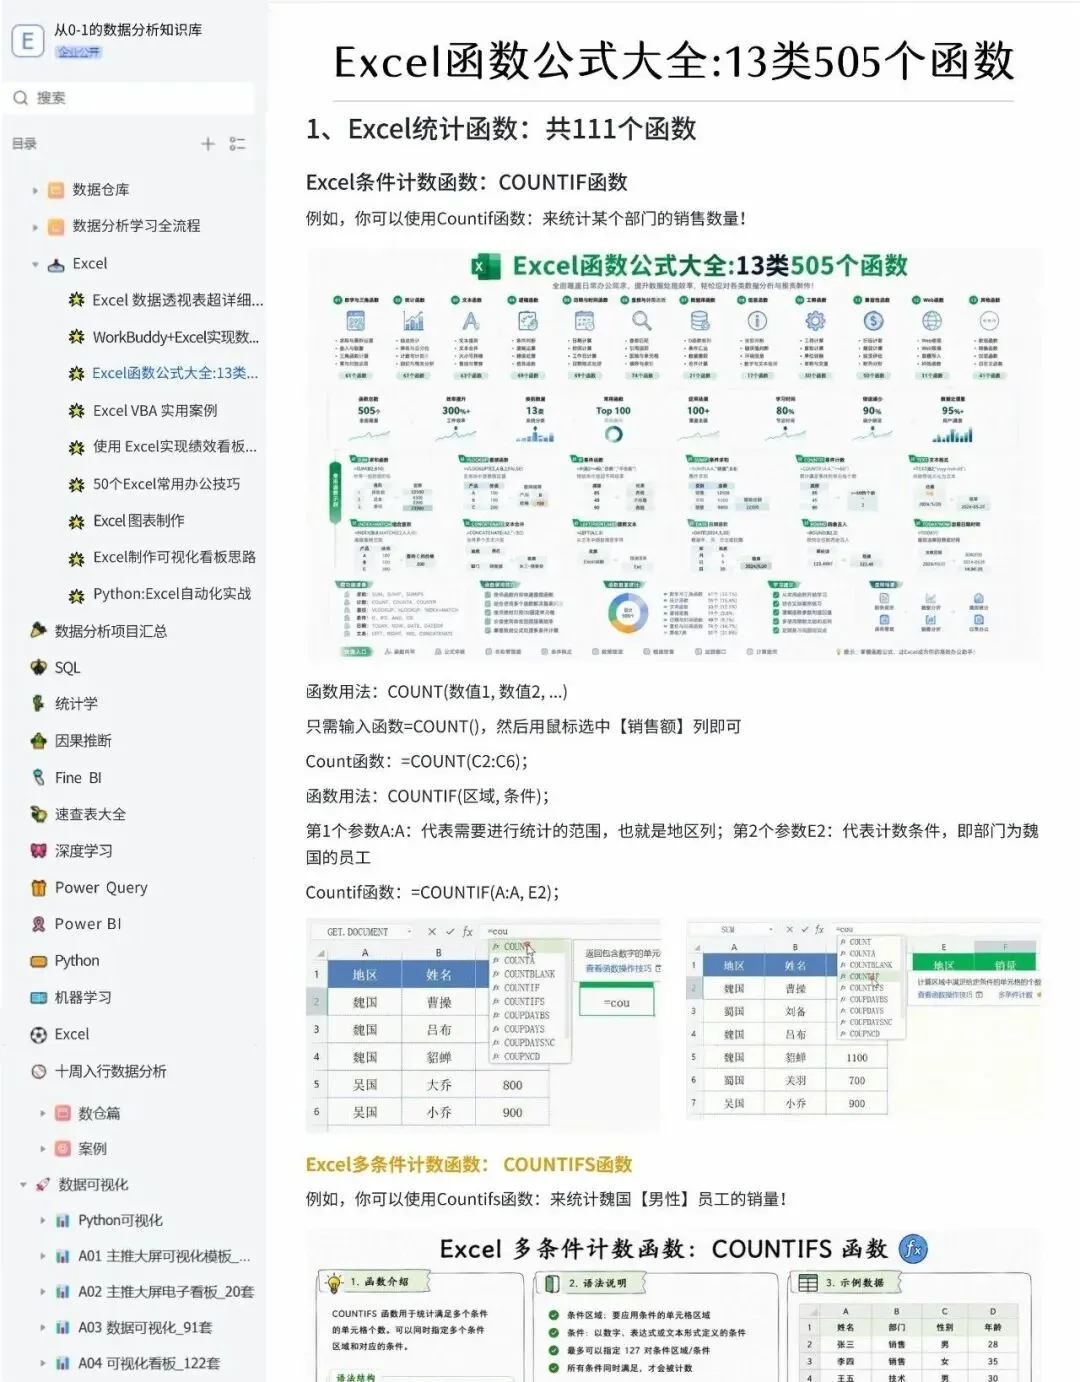Select Excel函数公式大全:13类 page
The height and width of the screenshot is (1382, 1080).
point(175,373)
